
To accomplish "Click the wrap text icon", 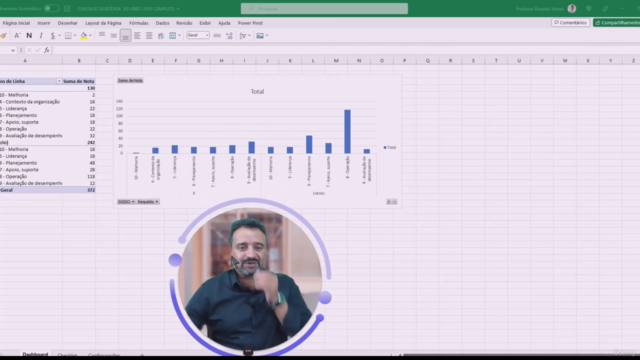I will [x=161, y=36].
